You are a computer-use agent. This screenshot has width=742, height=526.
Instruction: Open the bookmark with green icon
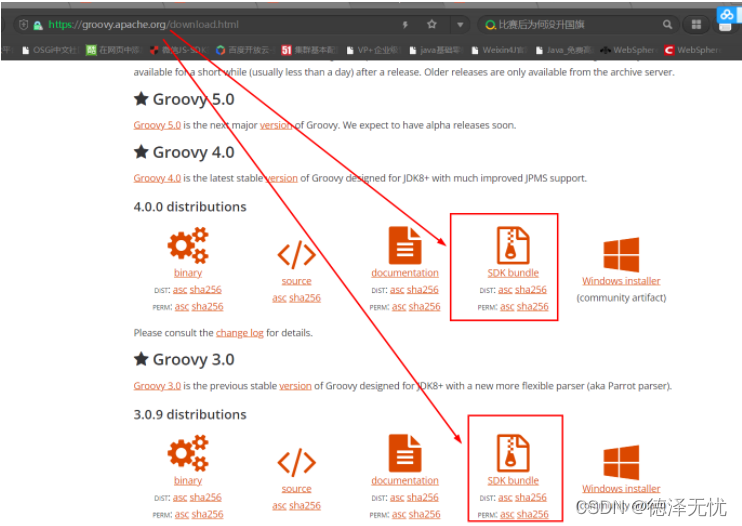[x=114, y=50]
